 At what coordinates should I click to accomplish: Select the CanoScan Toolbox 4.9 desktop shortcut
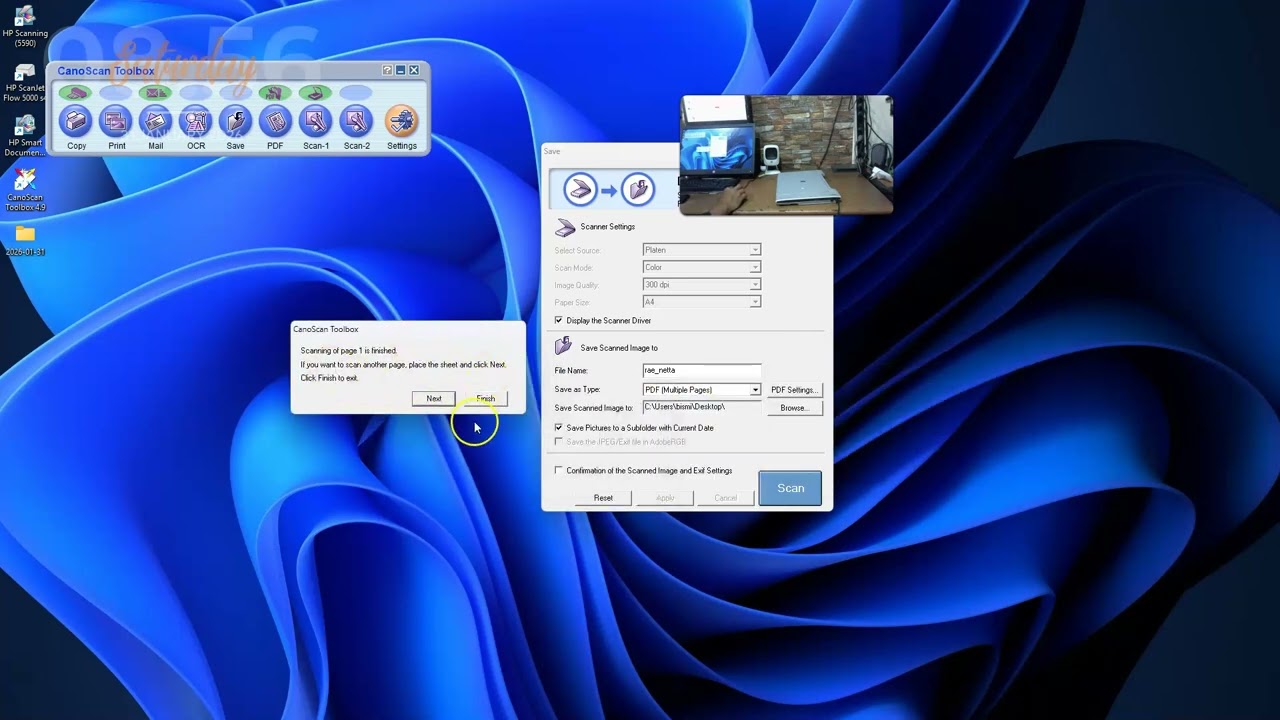coord(25,190)
